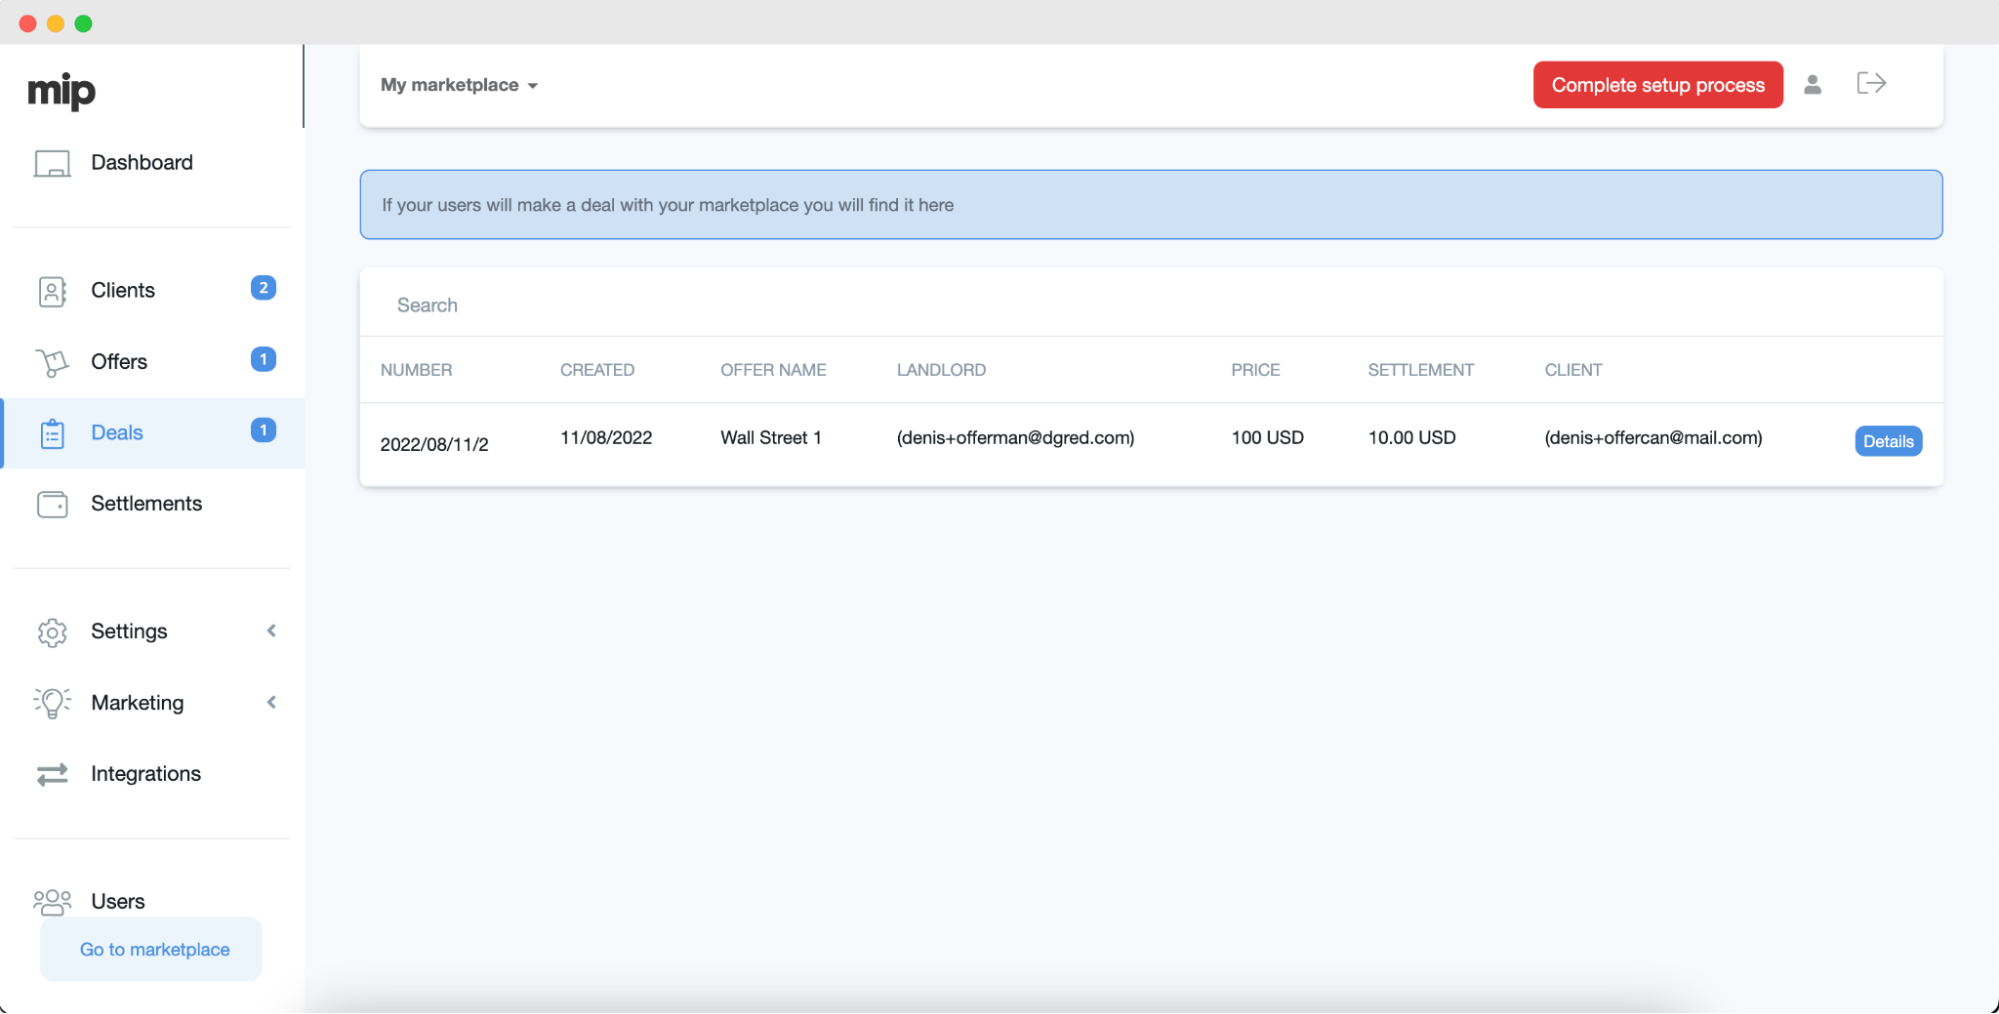Expand the Settings submenu chevron
This screenshot has height=1014, width=1999.
pyautogui.click(x=271, y=631)
